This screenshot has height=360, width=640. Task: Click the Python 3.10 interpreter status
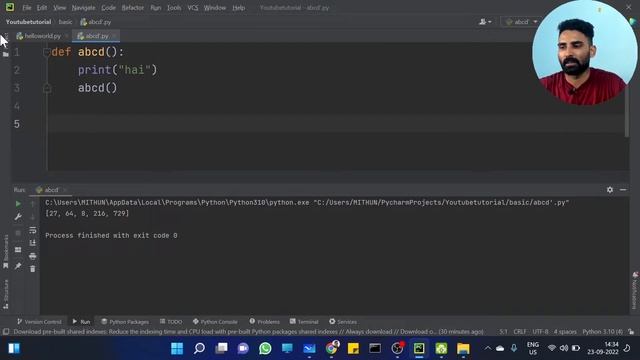click(602, 332)
